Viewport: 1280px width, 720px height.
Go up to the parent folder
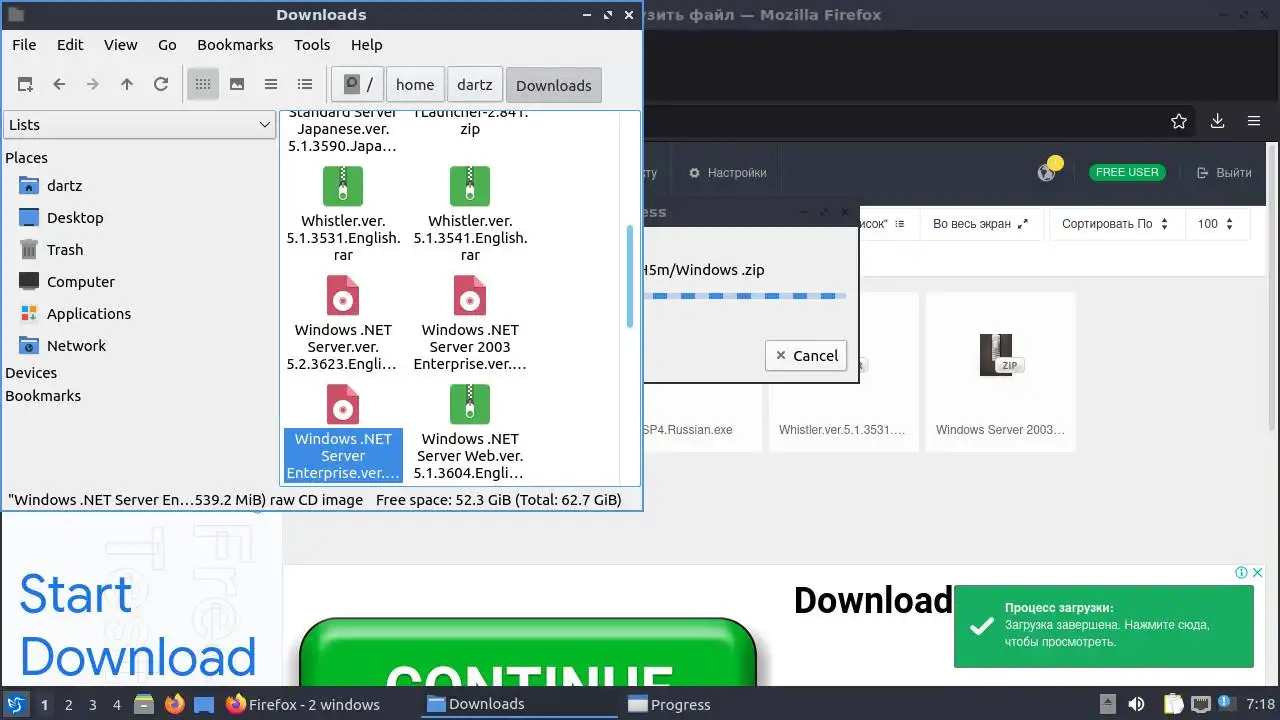point(127,85)
